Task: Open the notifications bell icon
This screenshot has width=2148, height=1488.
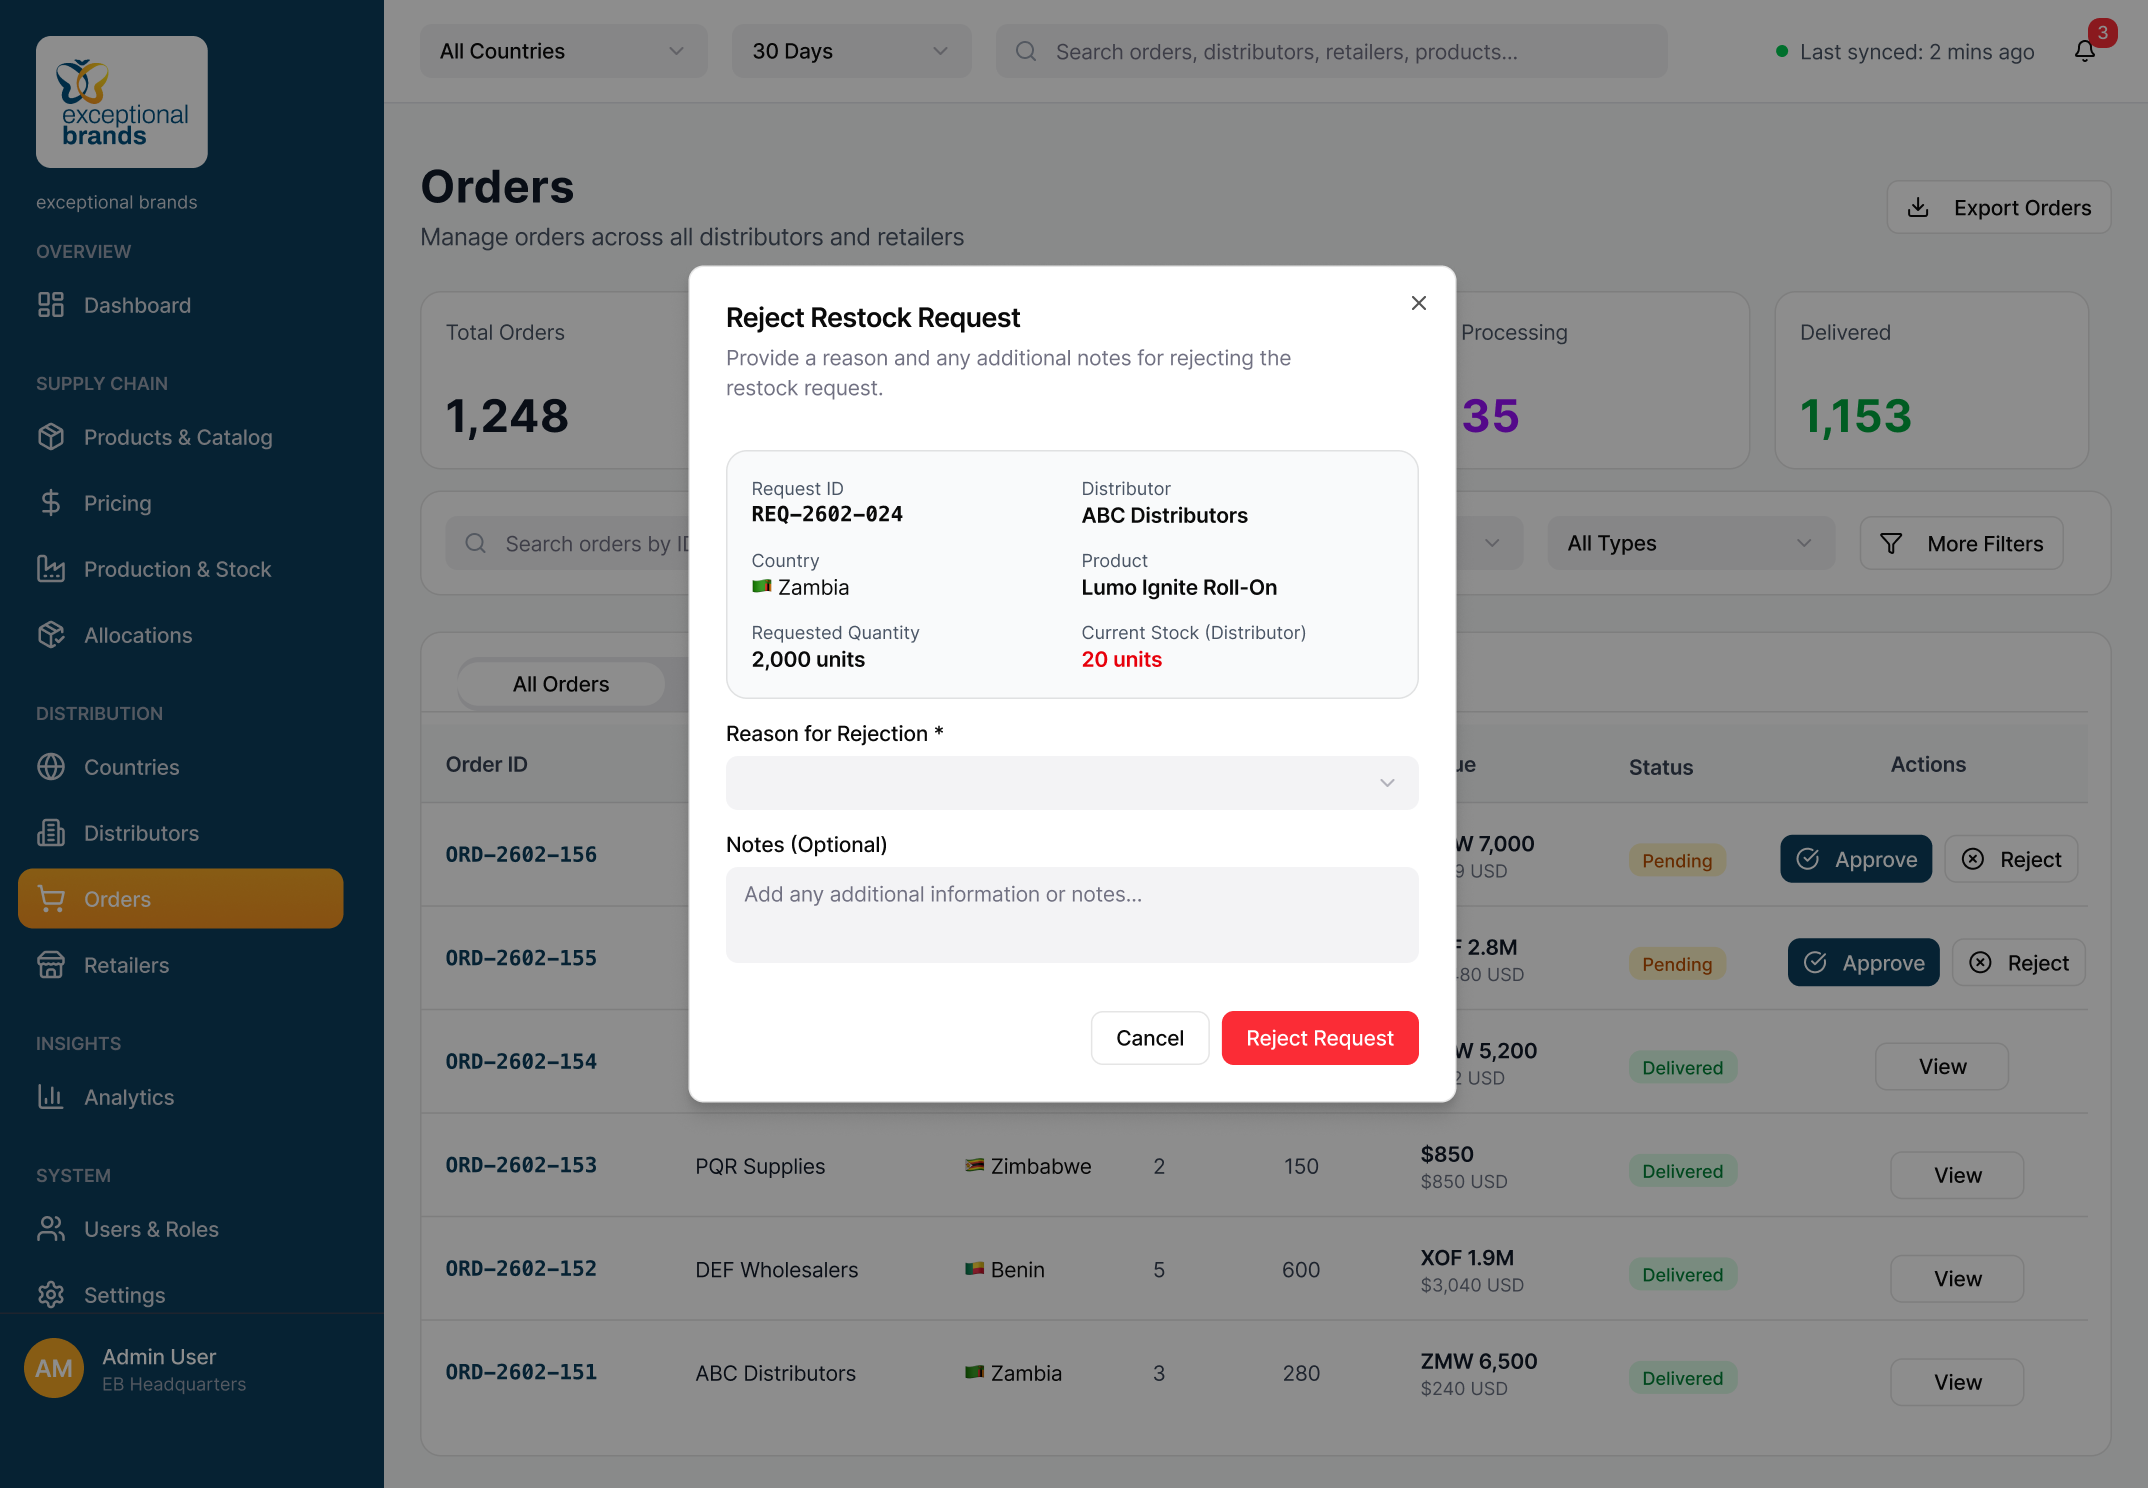Action: click(x=2085, y=51)
